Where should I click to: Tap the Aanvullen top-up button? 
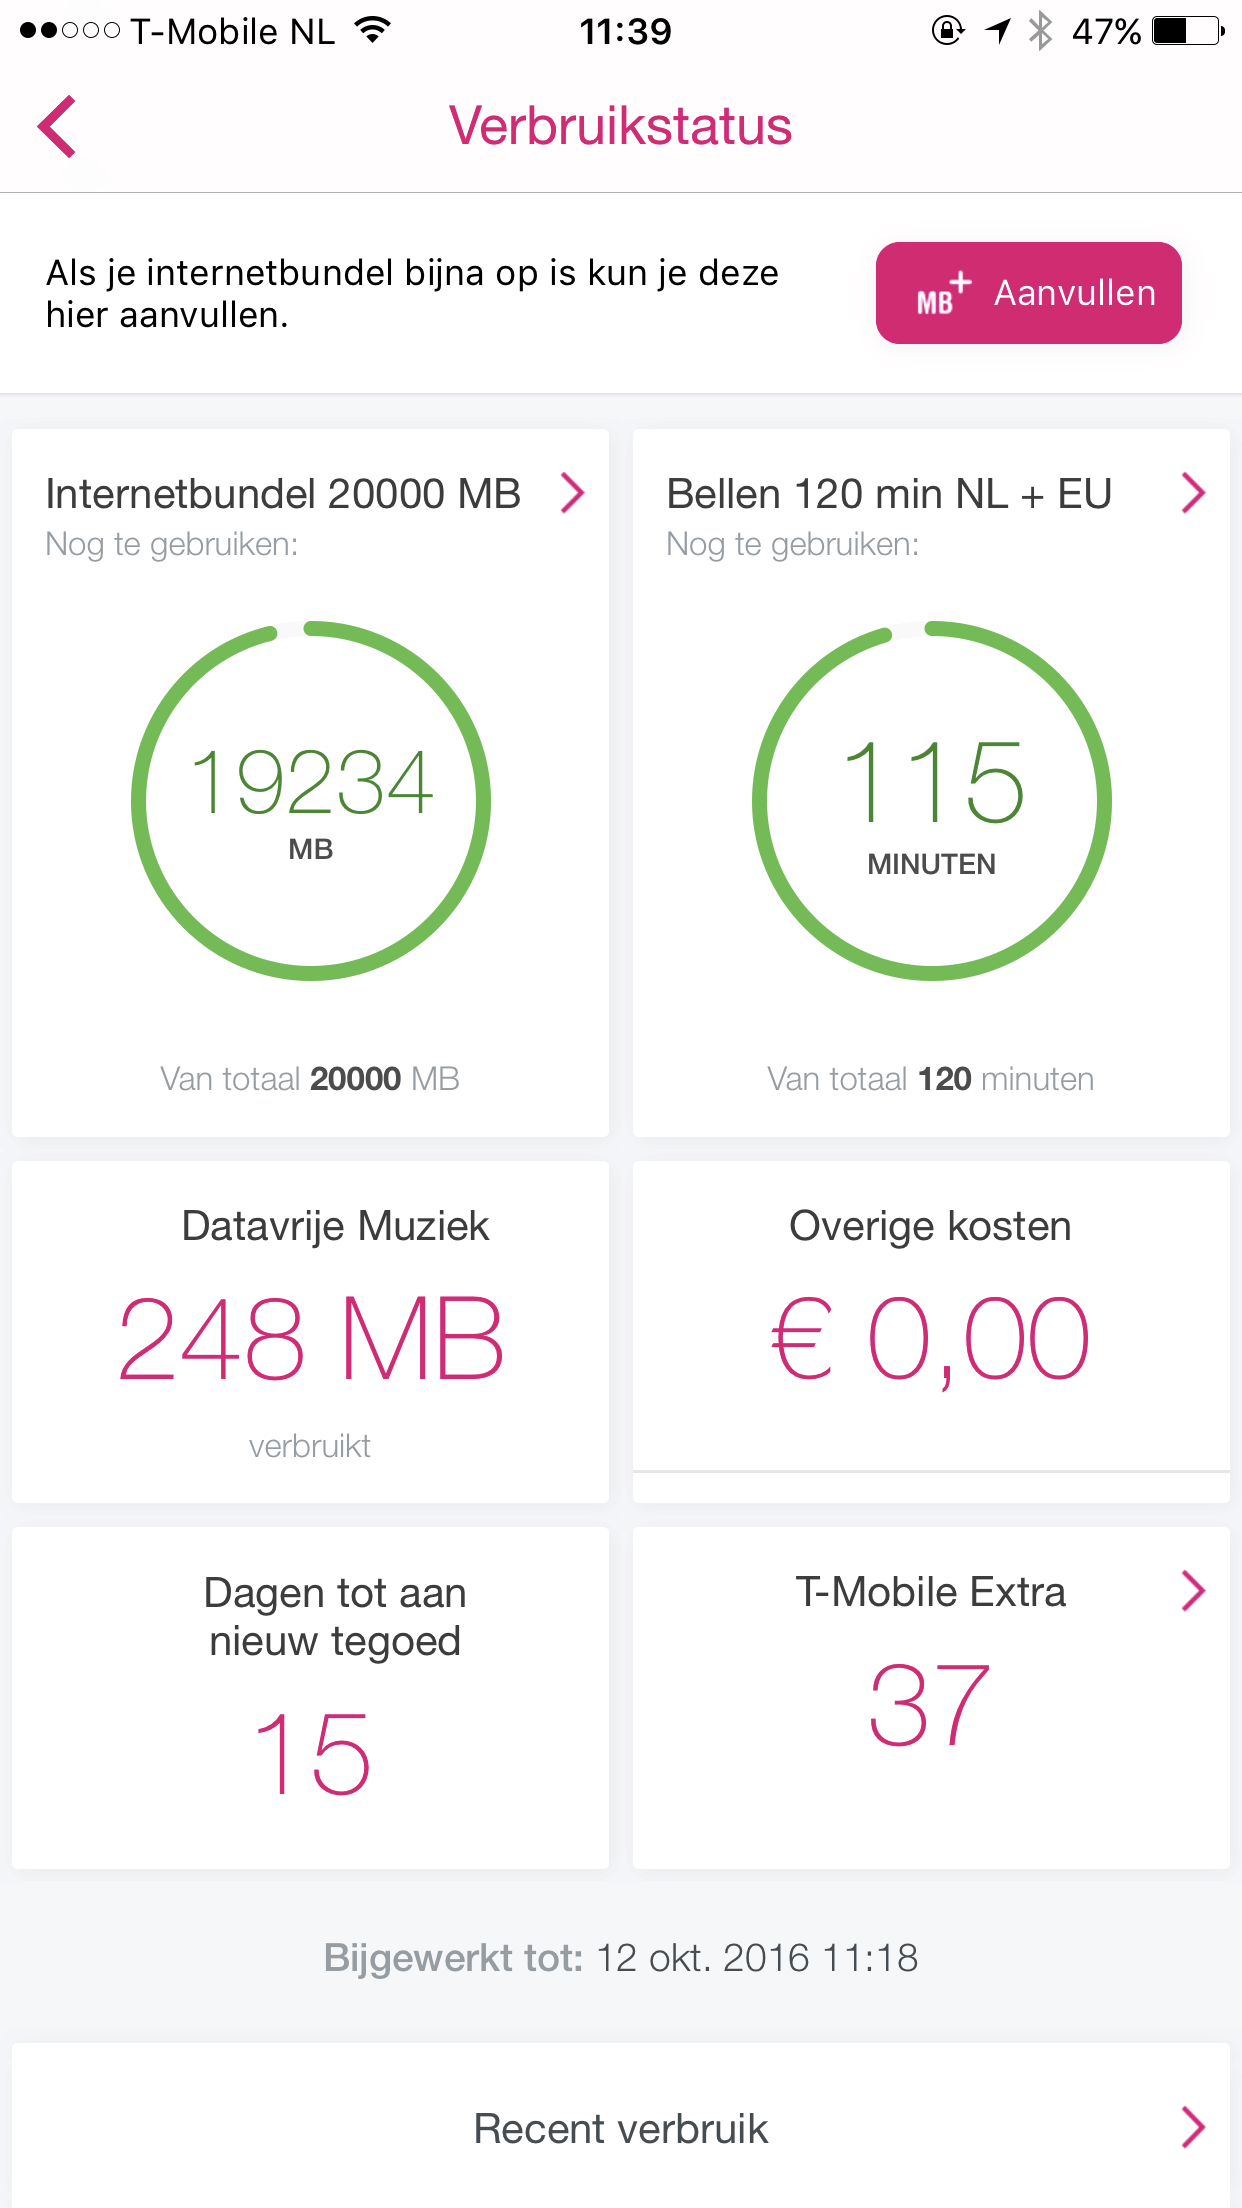click(x=1028, y=293)
